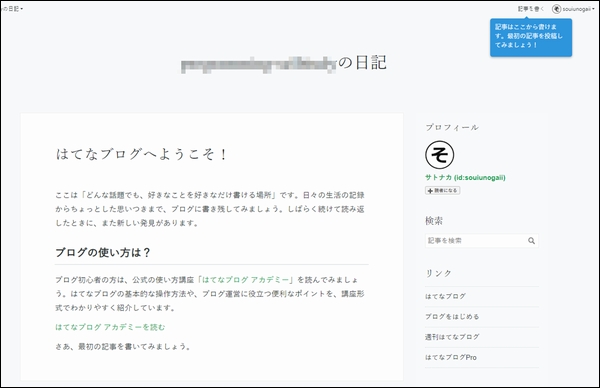Click the round そ profile avatar

tap(439, 155)
